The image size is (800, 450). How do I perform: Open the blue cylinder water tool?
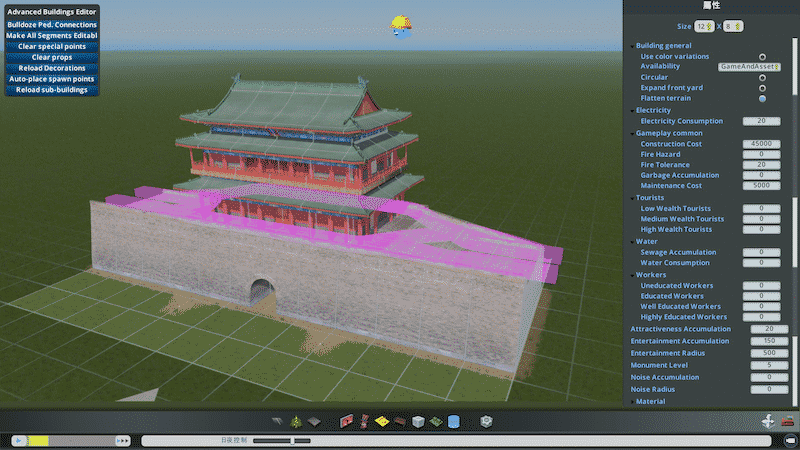(453, 421)
